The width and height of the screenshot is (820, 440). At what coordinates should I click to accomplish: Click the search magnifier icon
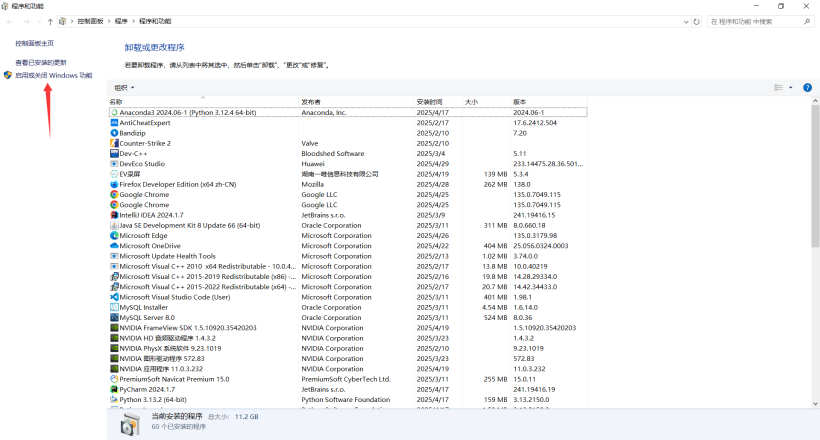coord(807,21)
